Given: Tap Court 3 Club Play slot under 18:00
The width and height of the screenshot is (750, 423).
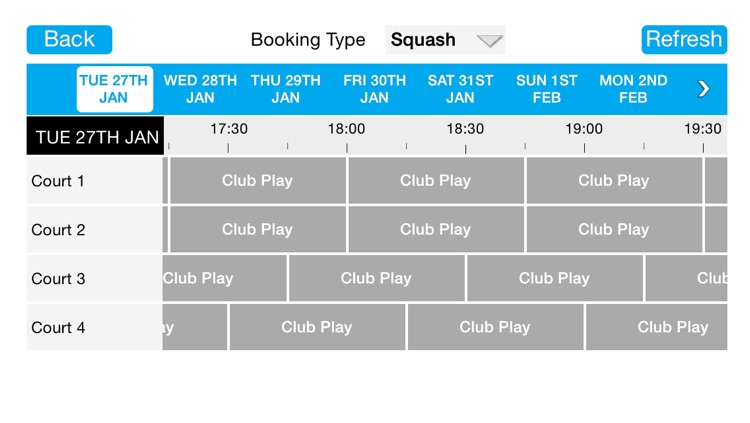Looking at the screenshot, I should (376, 278).
